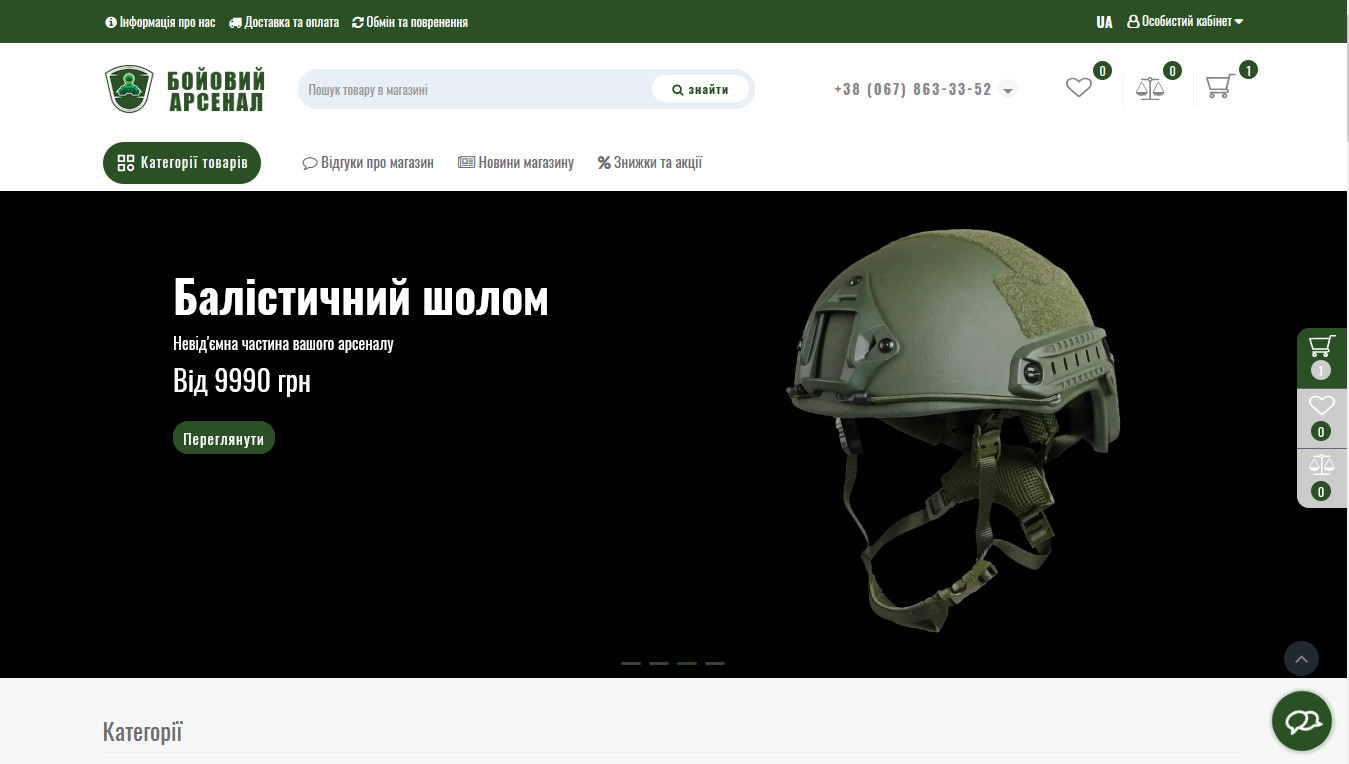Click the floating sidebar cart icon

pos(1321,347)
